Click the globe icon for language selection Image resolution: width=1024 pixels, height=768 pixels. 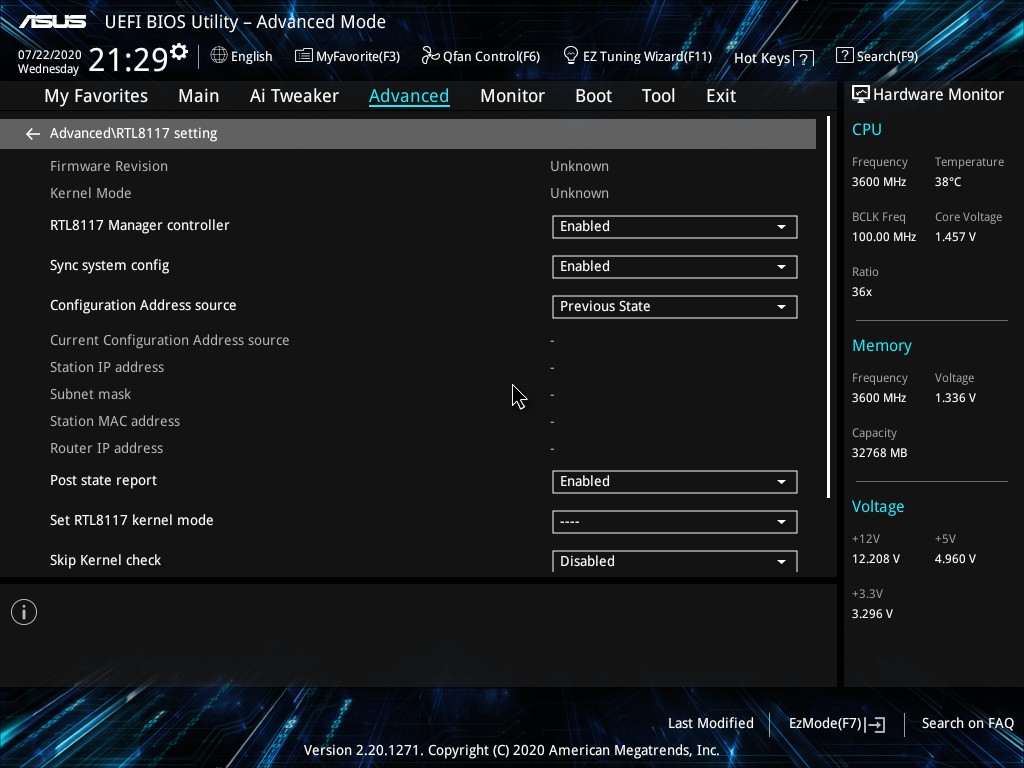(219, 56)
